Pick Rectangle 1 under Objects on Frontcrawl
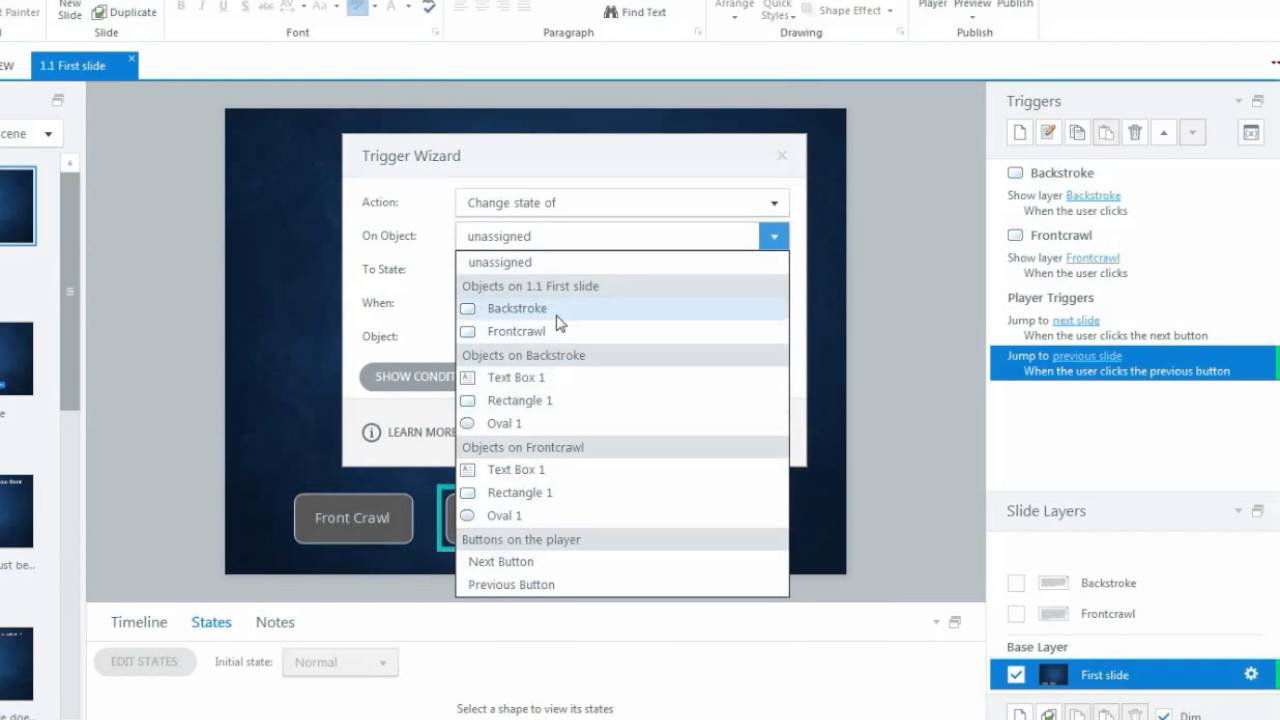Viewport: 1280px width, 720px height. coord(622,492)
